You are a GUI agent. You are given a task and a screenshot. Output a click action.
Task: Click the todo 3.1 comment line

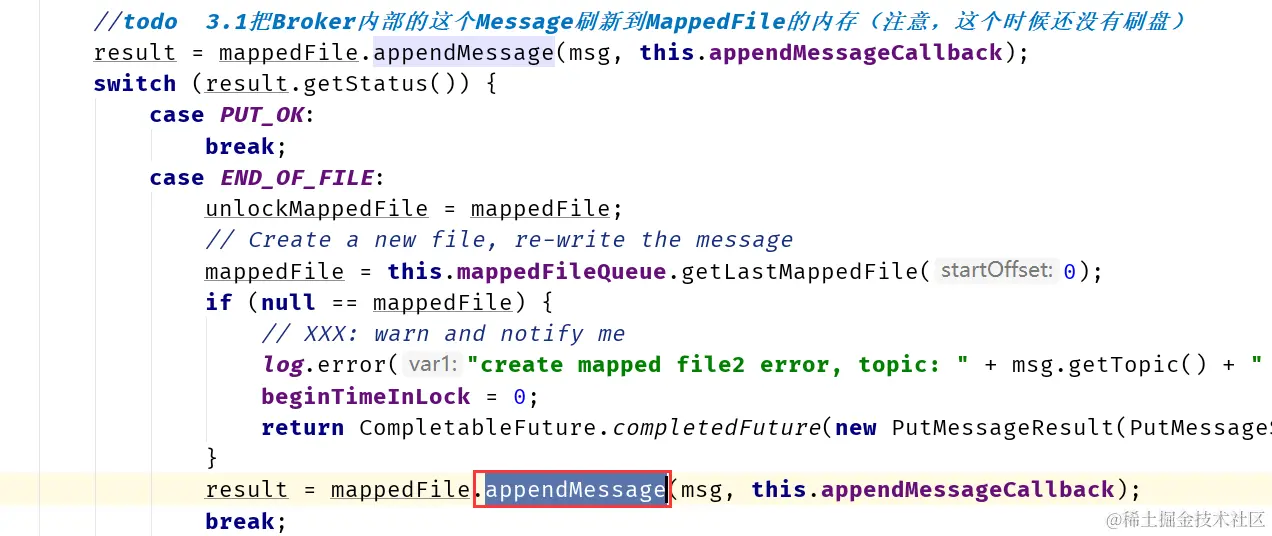click(640, 21)
